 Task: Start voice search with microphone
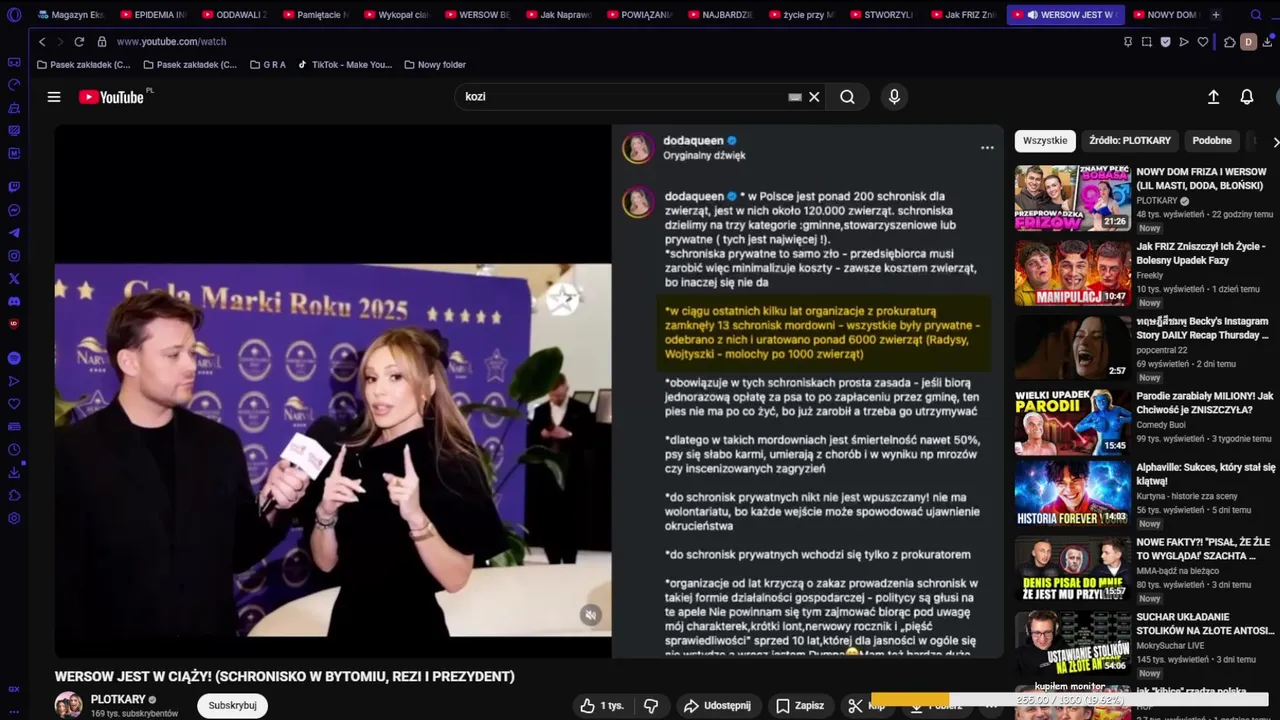pyautogui.click(x=894, y=97)
